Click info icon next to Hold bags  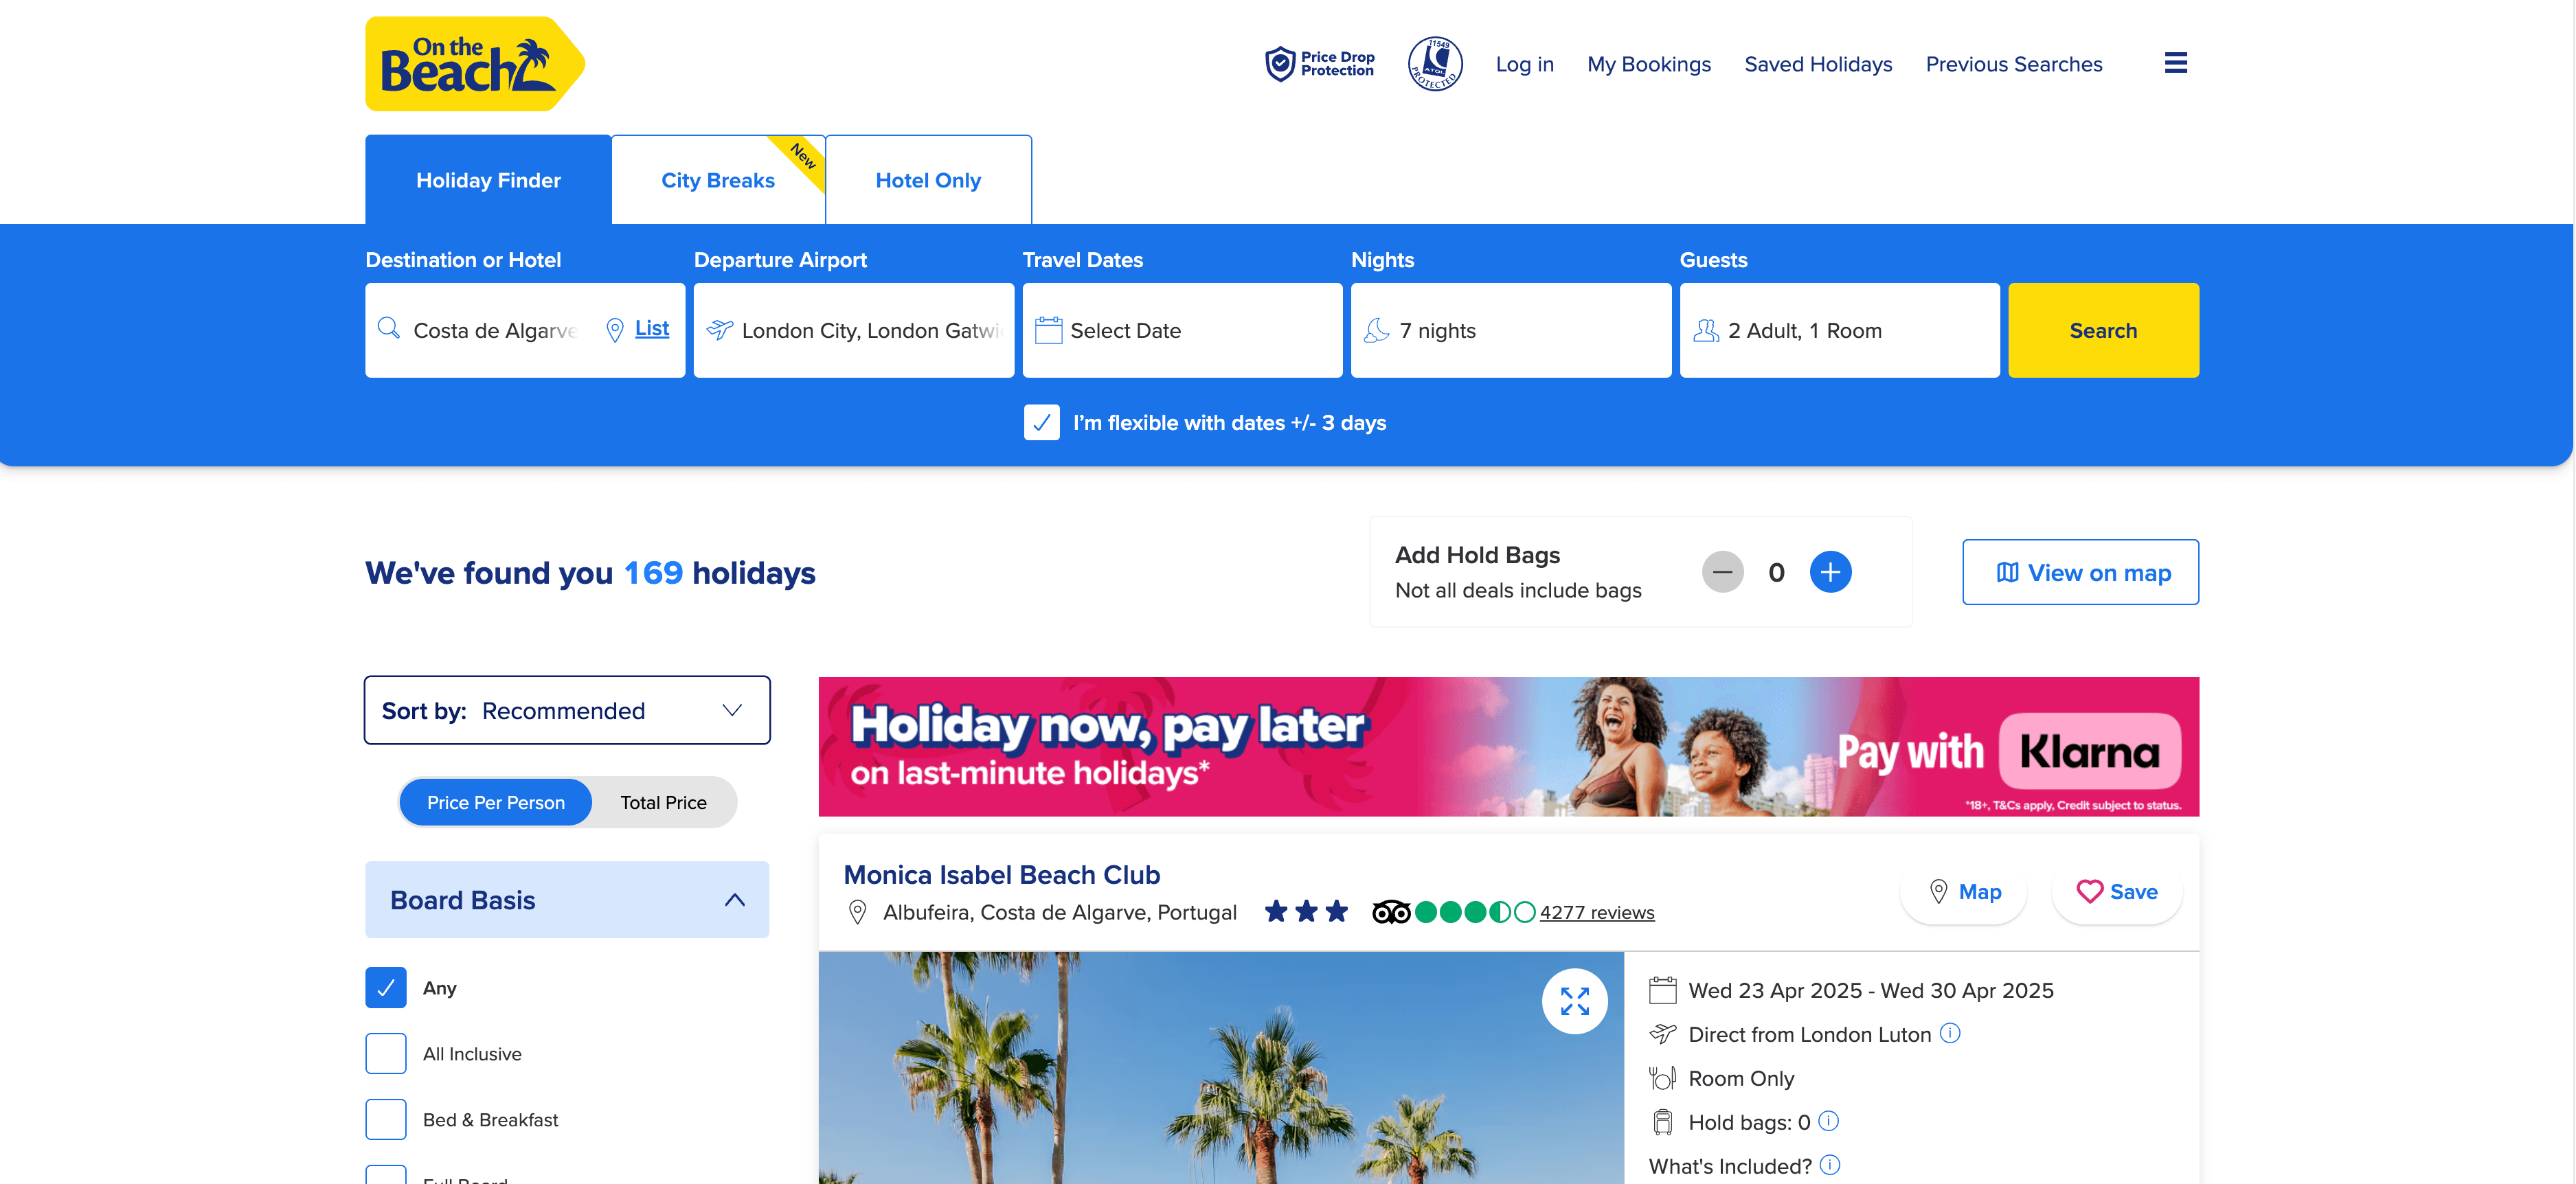(1828, 1121)
